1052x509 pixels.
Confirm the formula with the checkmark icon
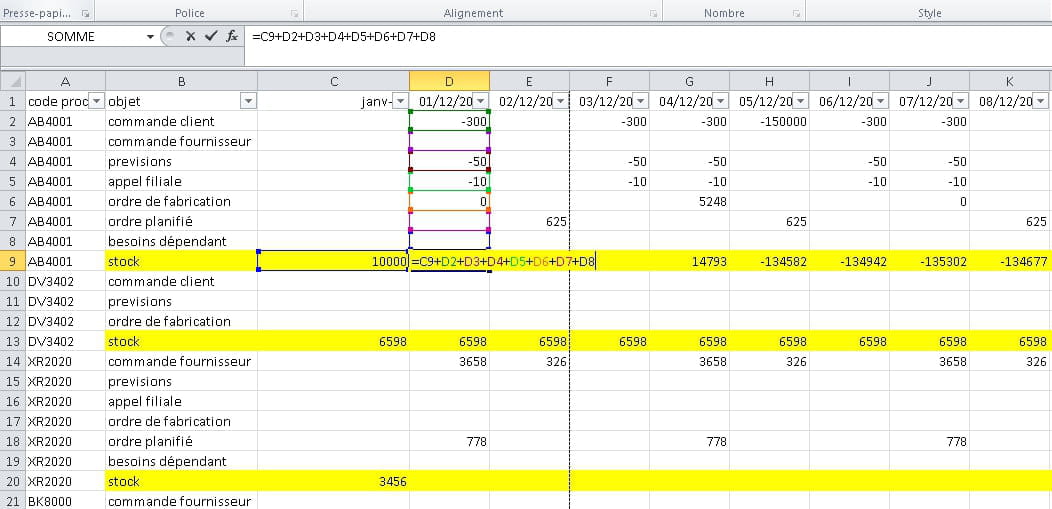[x=211, y=36]
